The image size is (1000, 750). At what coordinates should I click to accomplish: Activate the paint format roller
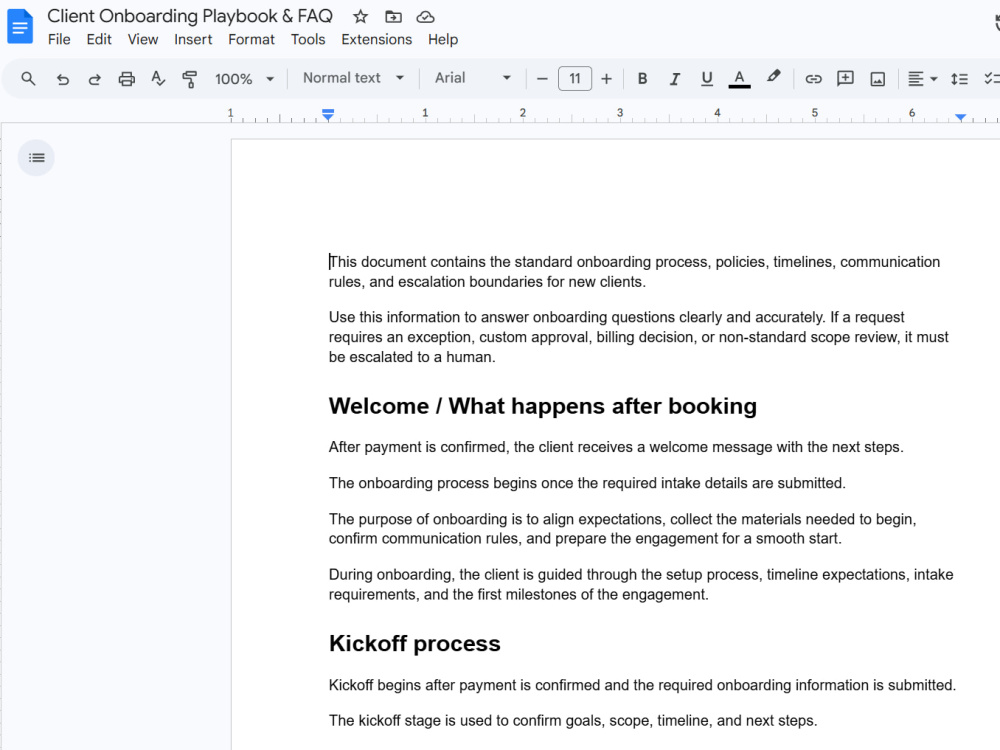189,78
